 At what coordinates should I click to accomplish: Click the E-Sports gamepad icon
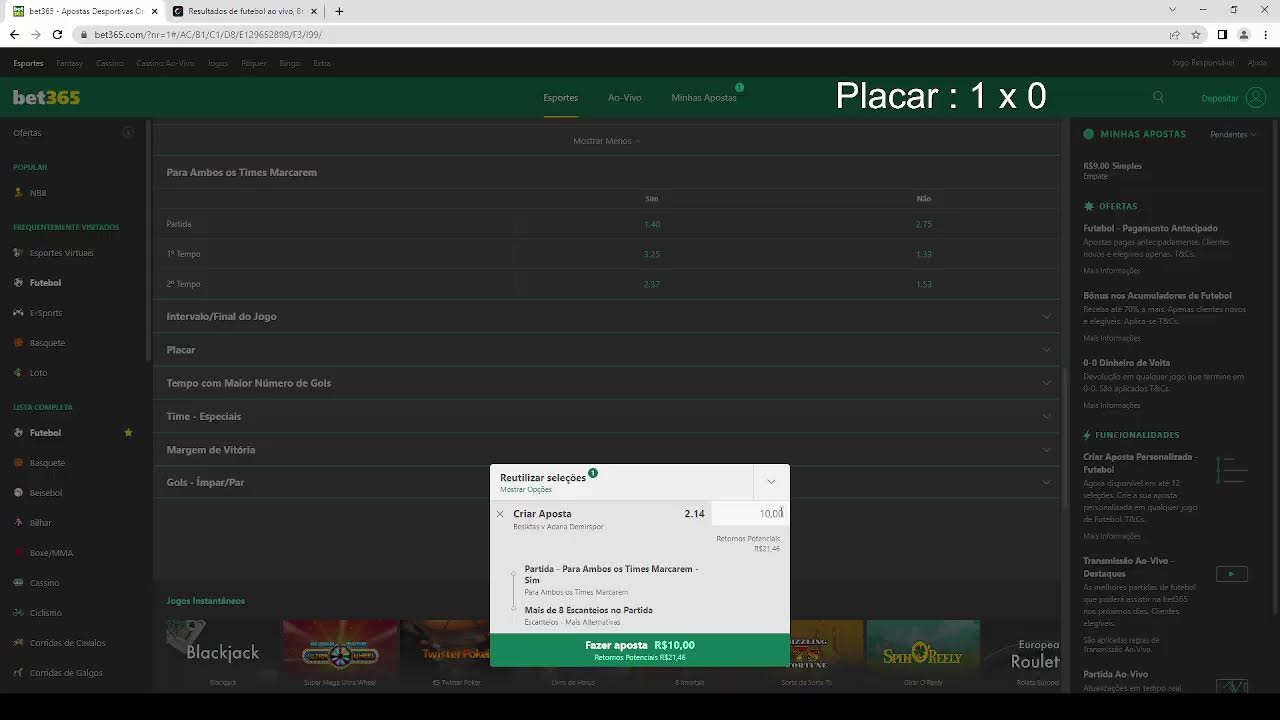[18, 313]
